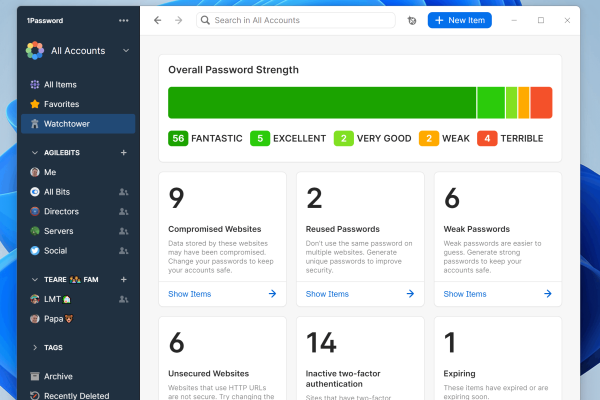This screenshot has height=400, width=600.
Task: Click the Papa vault avatar icon
Action: pyautogui.click(x=35, y=319)
